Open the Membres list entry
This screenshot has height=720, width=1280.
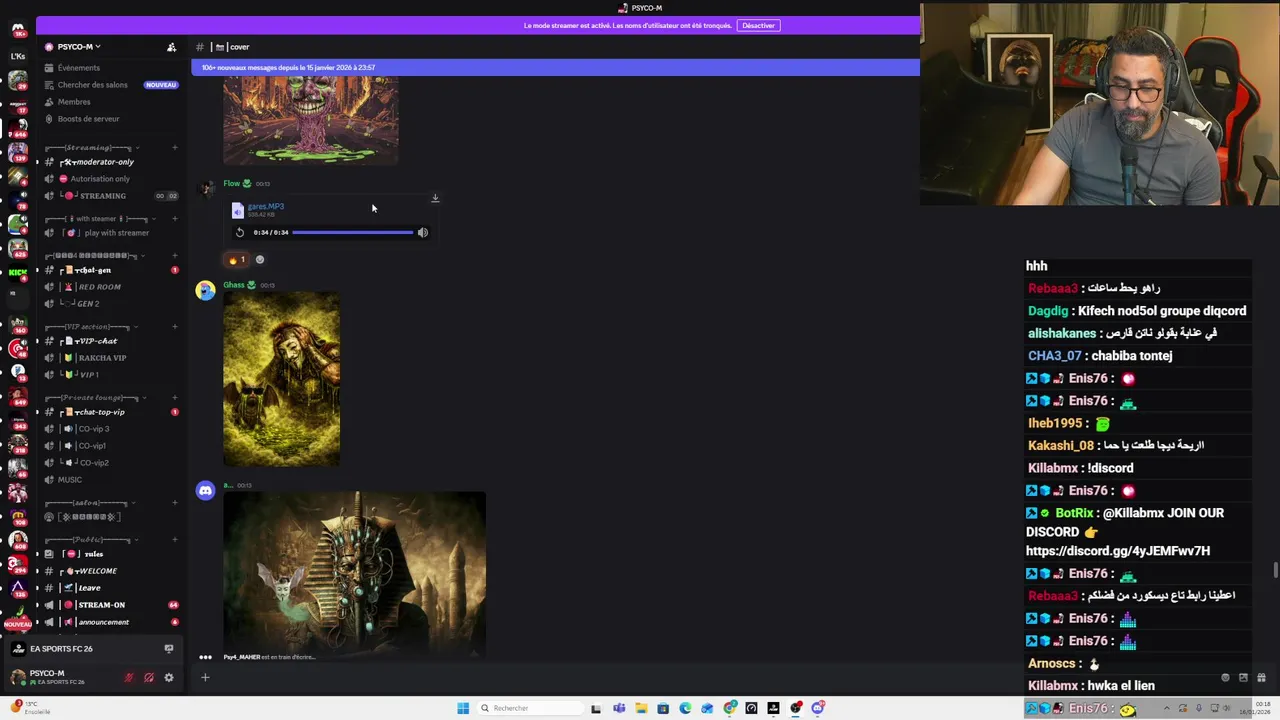[74, 102]
